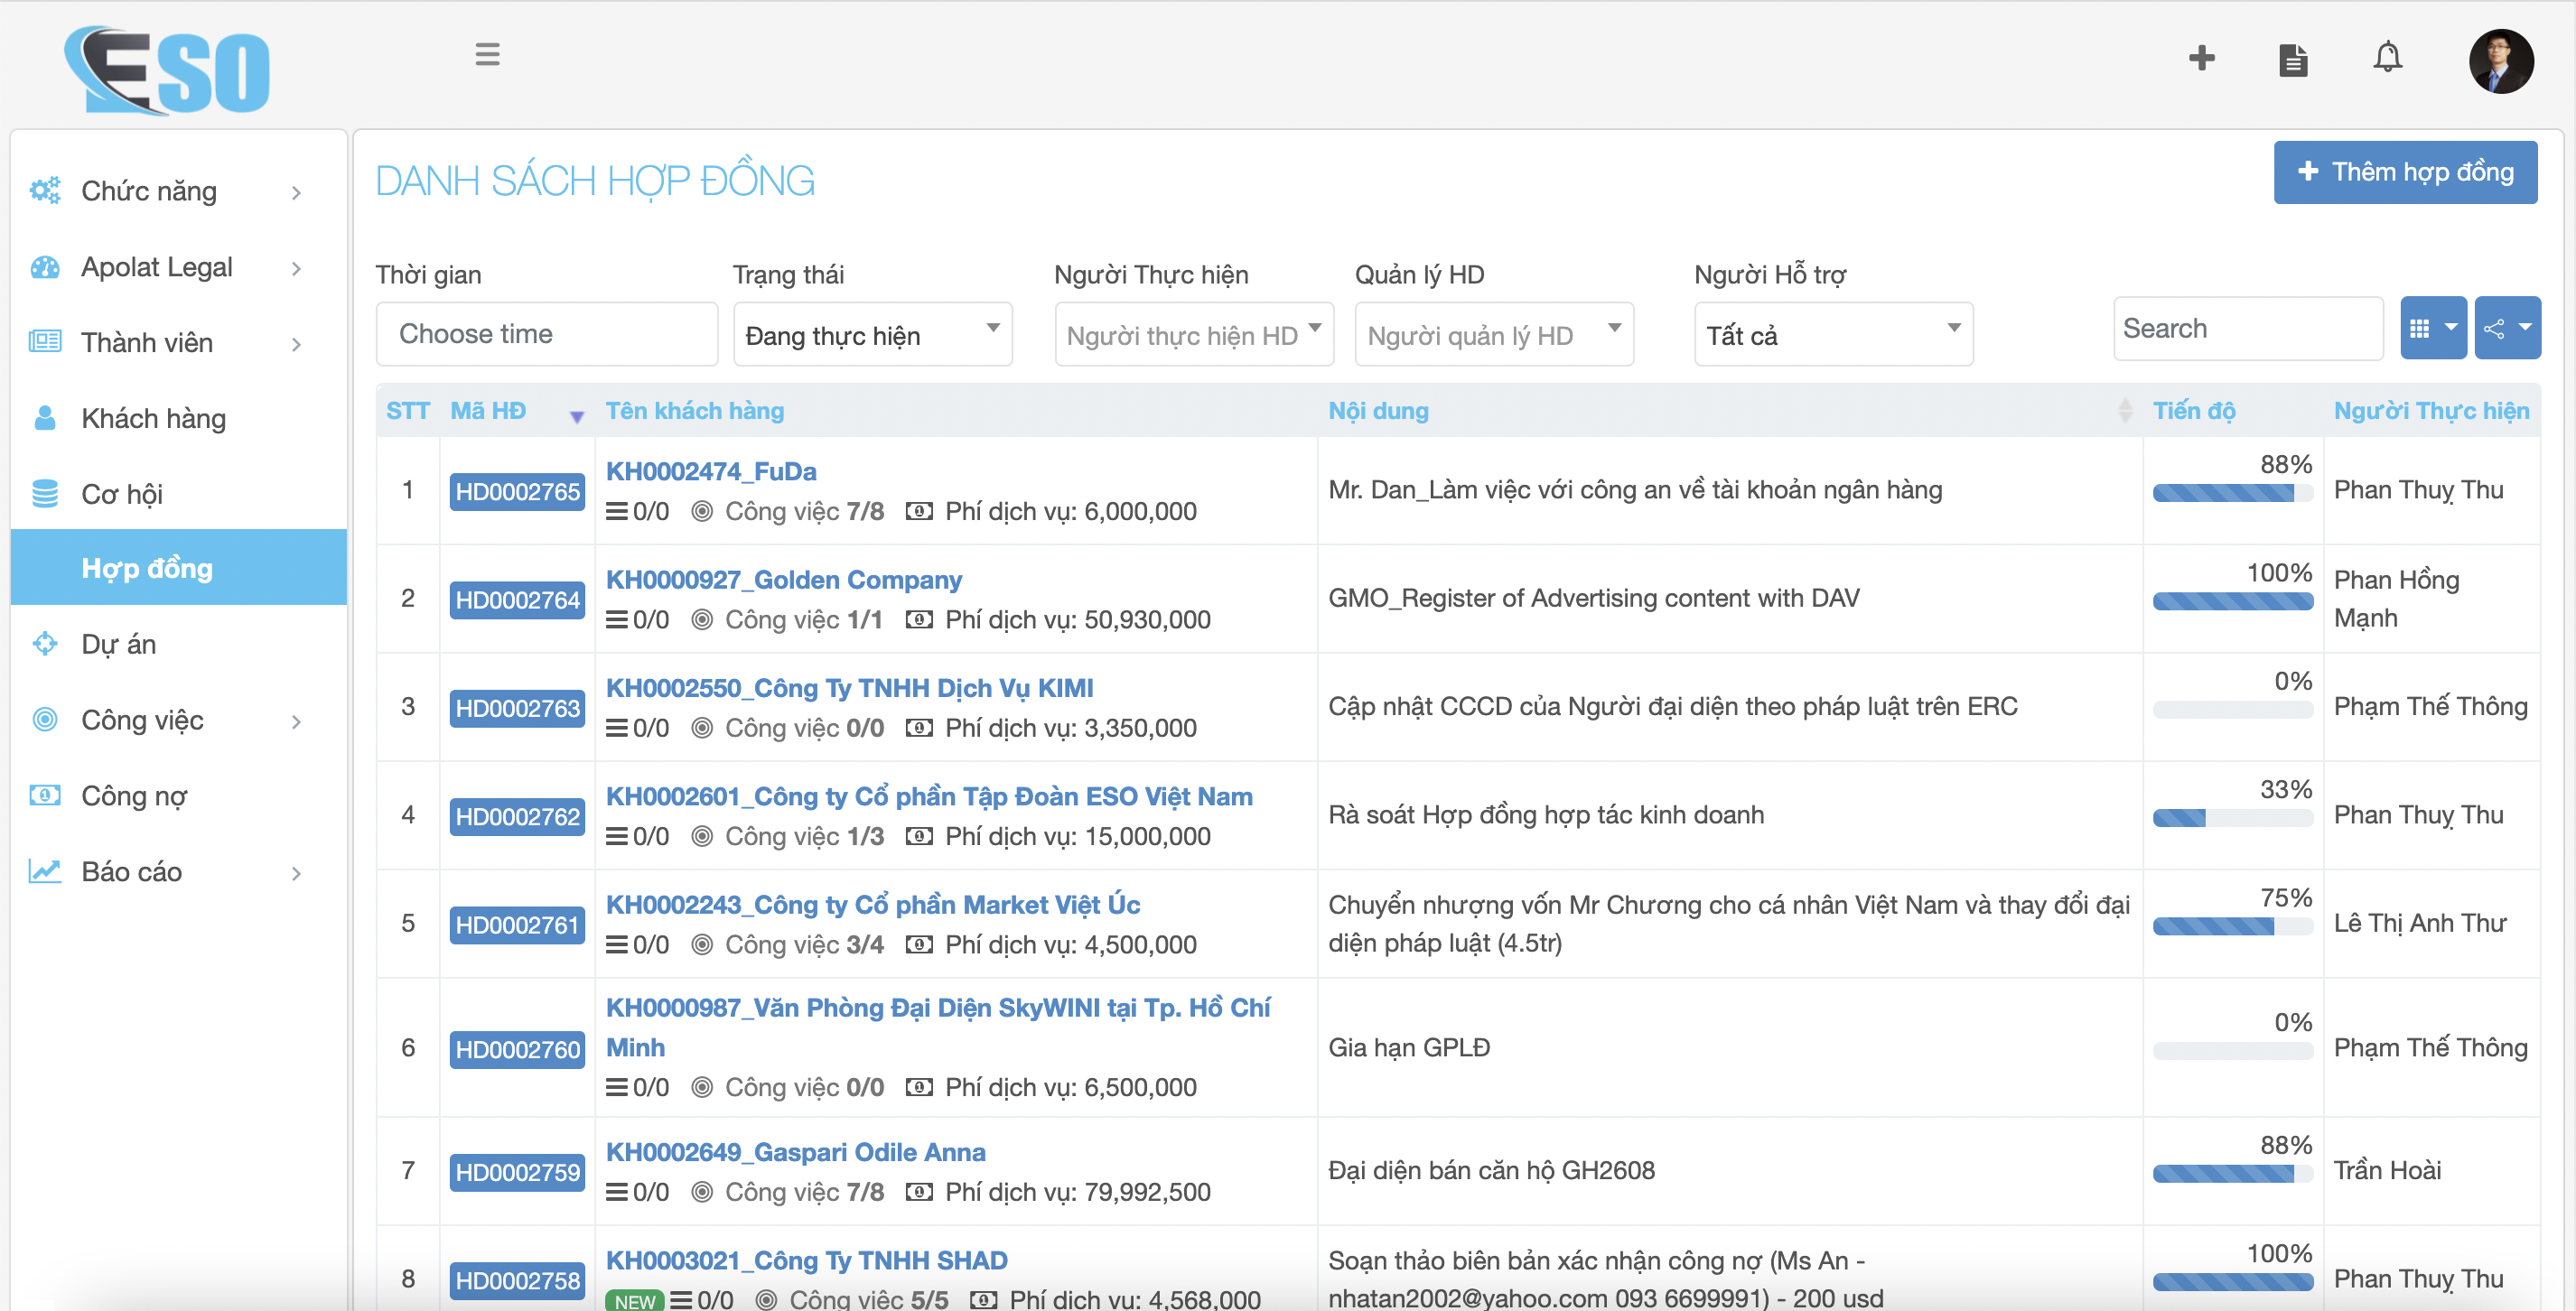Click the user avatar photo
Viewport: 2576px width, 1311px height.
click(x=2500, y=61)
